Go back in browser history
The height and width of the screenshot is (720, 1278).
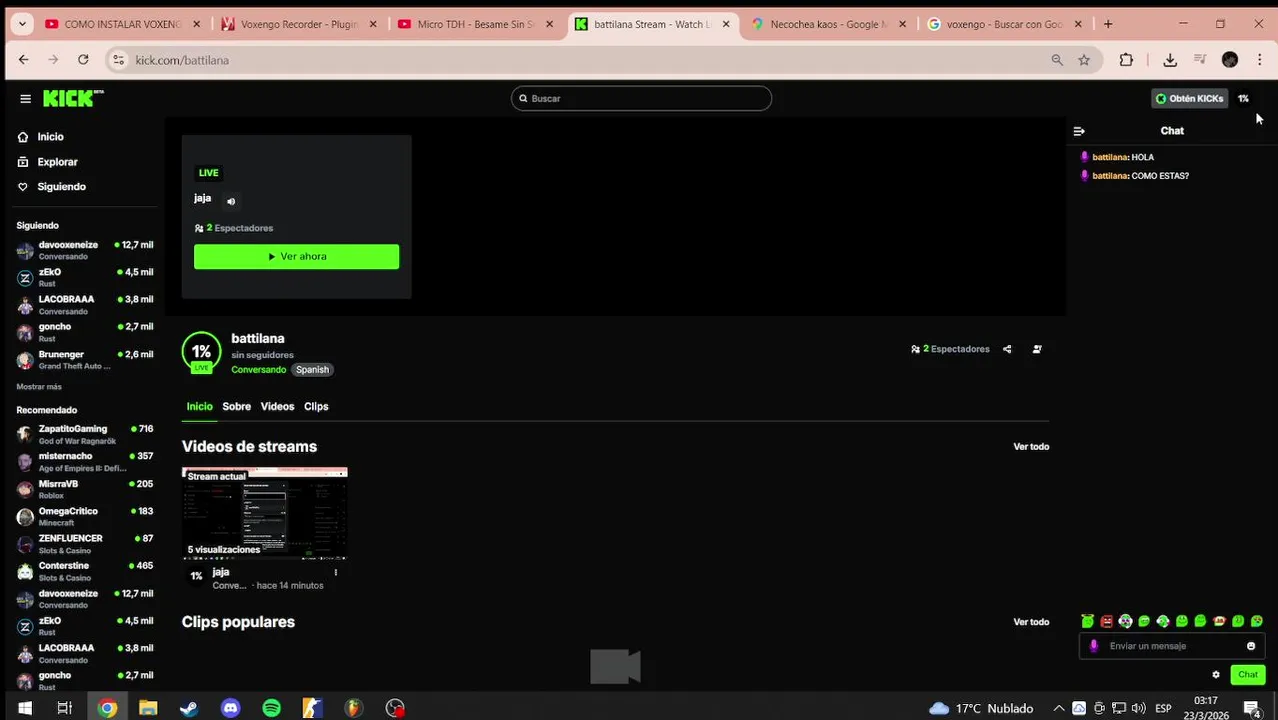tap(24, 60)
